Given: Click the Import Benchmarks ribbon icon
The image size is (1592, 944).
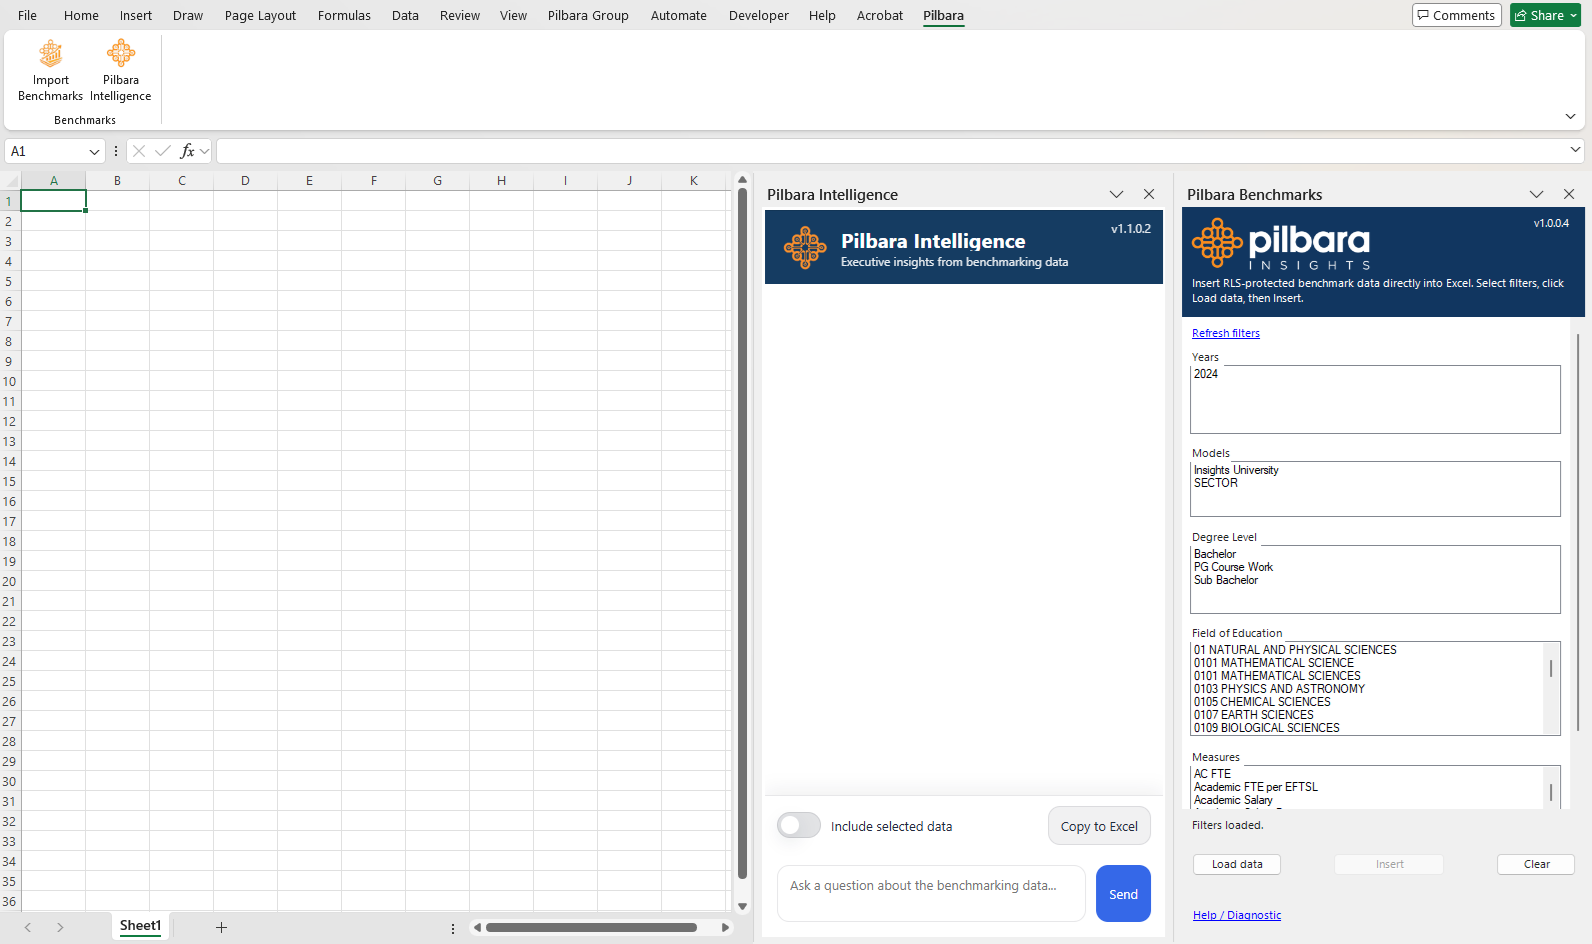Looking at the screenshot, I should 50,54.
